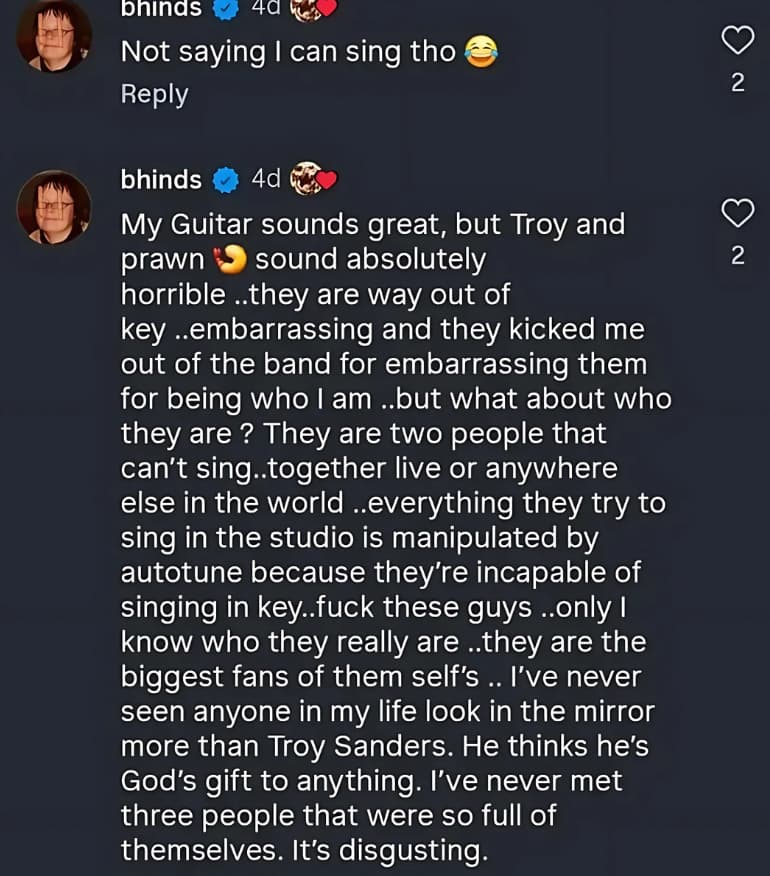Open the profile picture beside the first comment

(54, 36)
